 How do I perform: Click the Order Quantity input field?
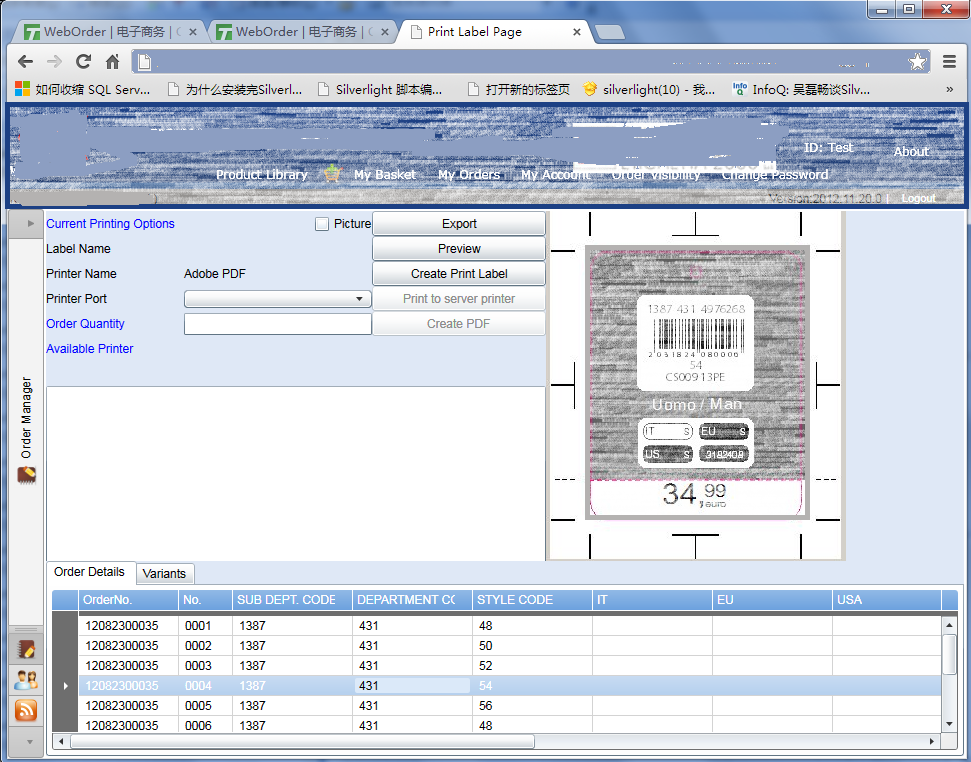click(x=277, y=324)
